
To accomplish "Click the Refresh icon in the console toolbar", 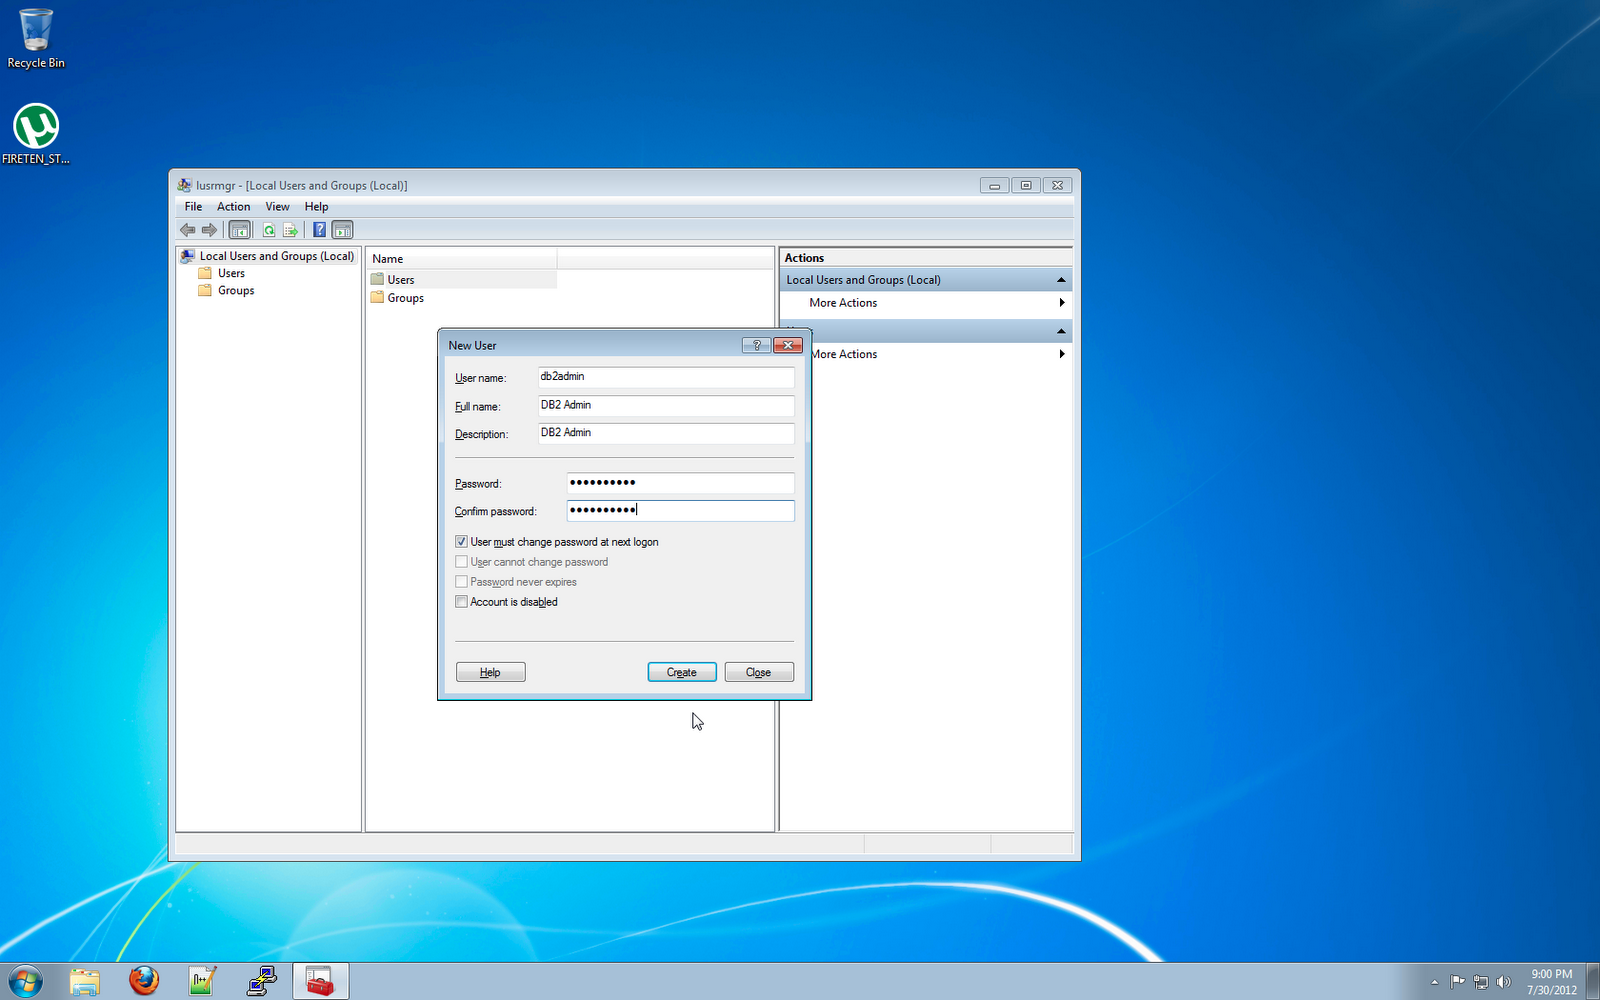I will tap(269, 229).
